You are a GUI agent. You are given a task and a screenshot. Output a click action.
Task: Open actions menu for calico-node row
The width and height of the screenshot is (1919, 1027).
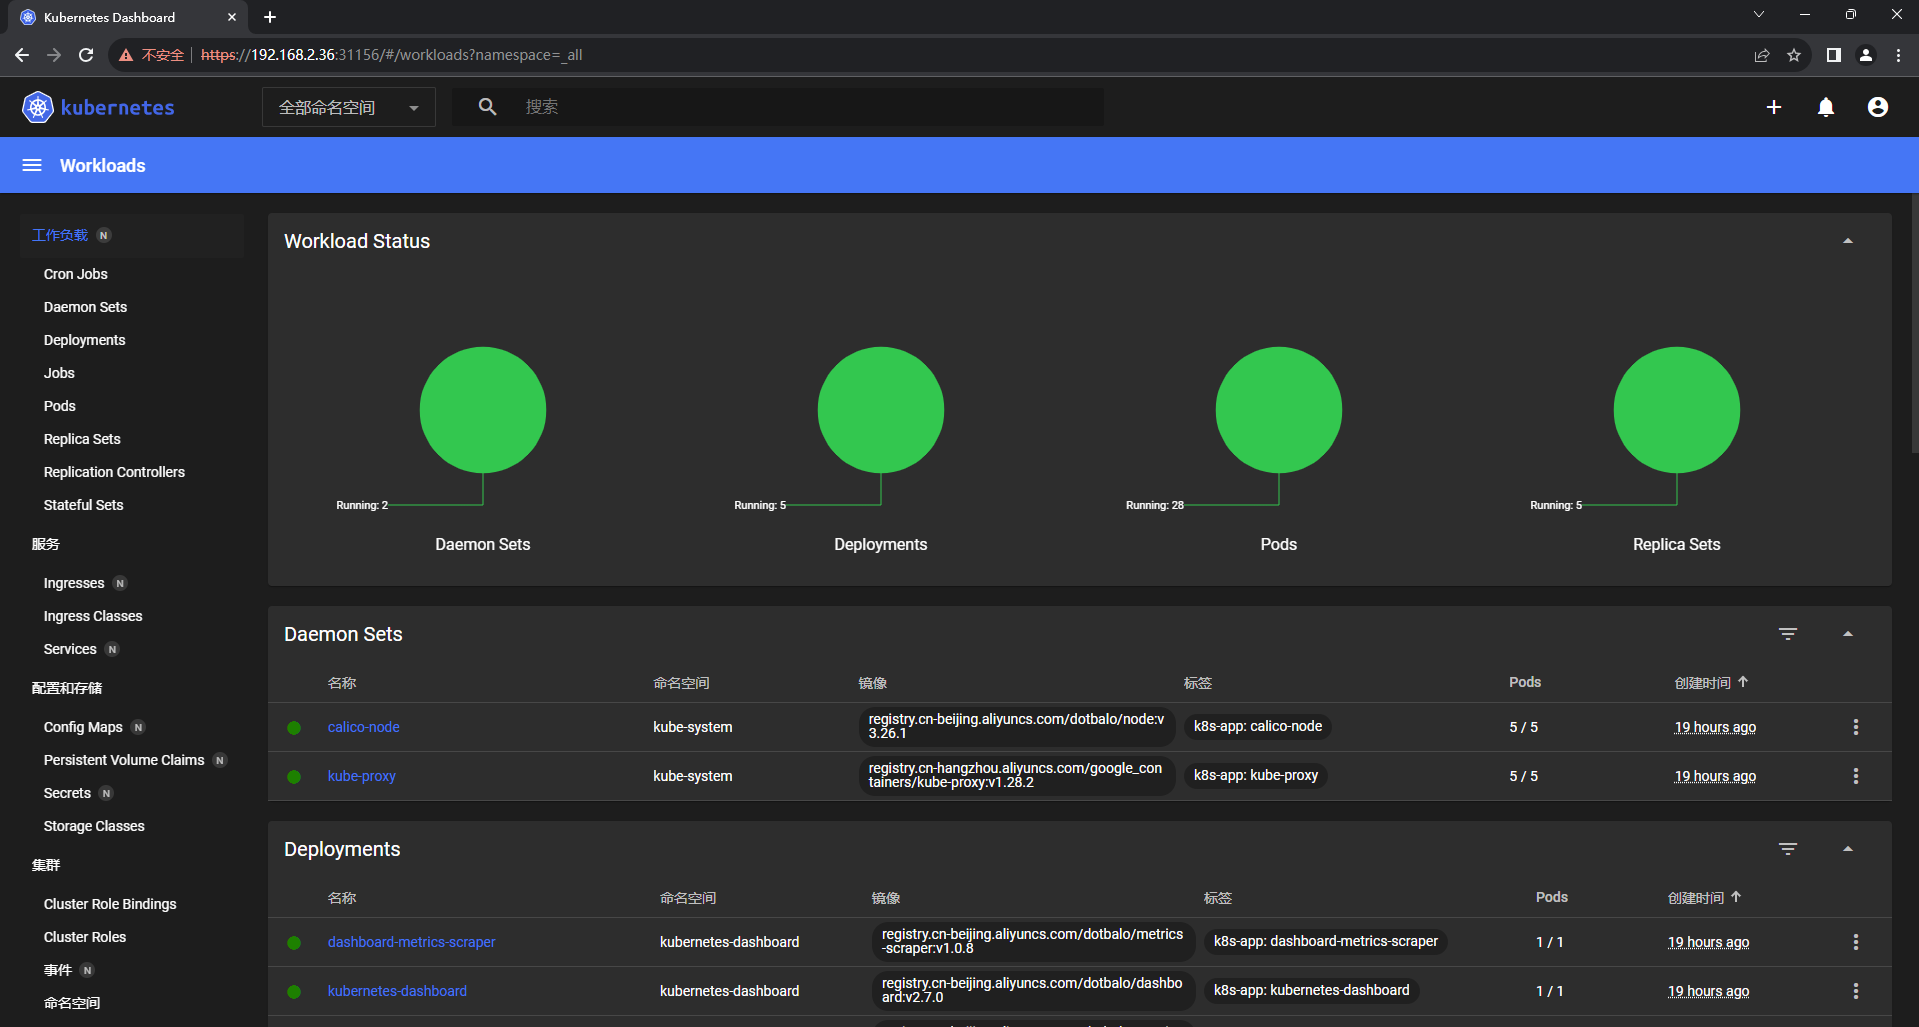pyautogui.click(x=1856, y=727)
